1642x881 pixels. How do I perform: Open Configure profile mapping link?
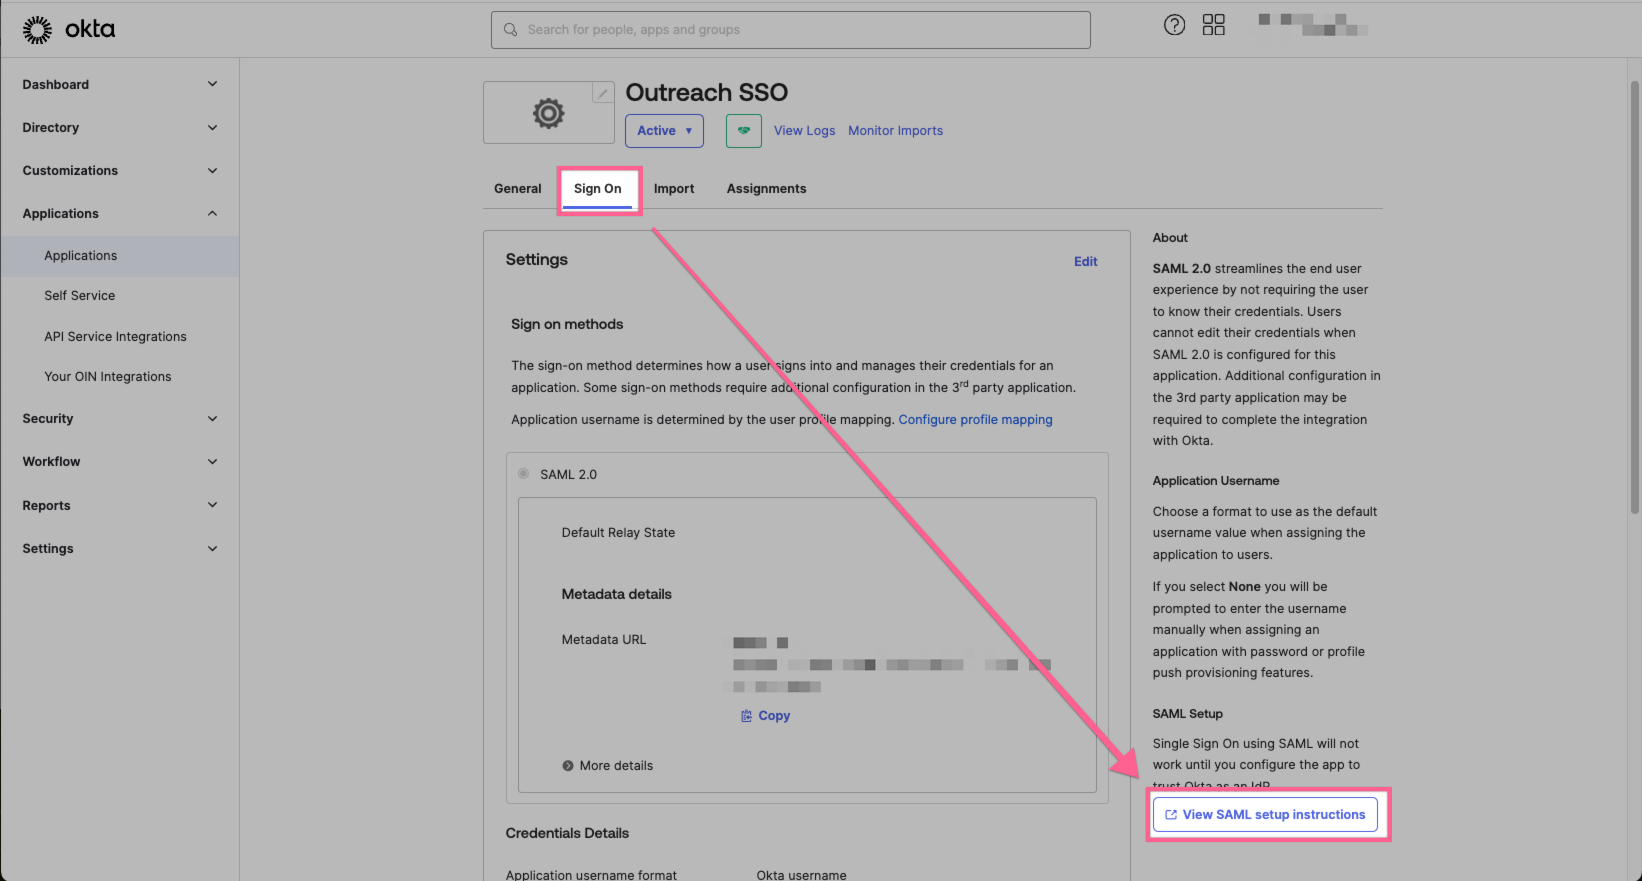click(975, 420)
